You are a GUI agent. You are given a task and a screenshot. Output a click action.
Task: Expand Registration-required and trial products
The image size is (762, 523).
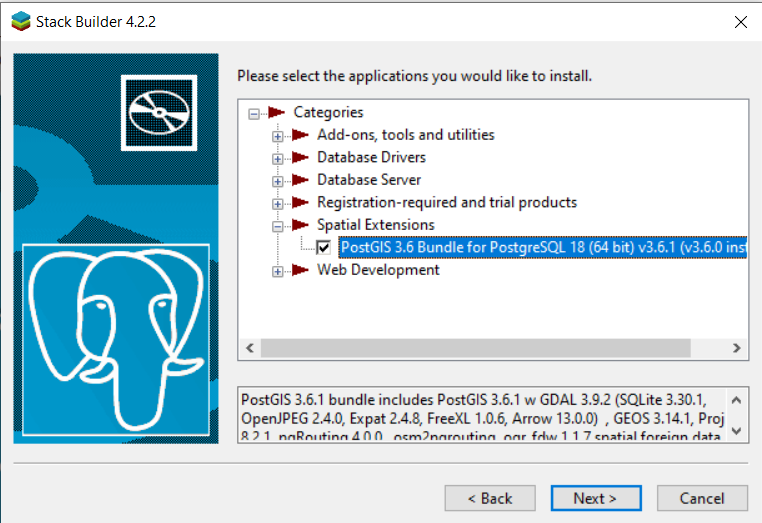[277, 204]
